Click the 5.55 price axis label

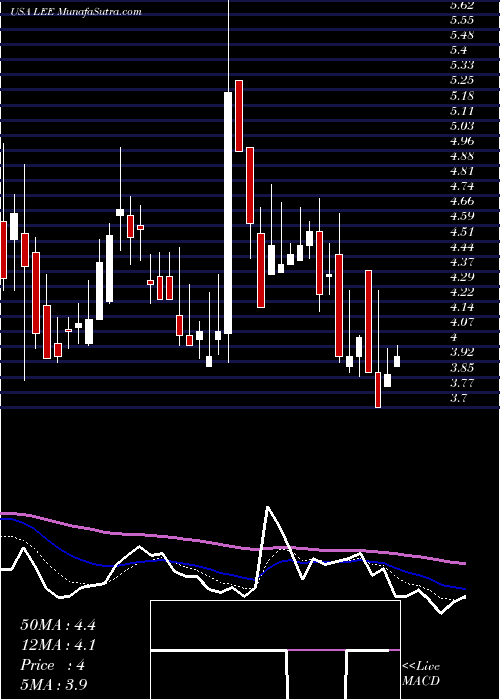tap(462, 20)
